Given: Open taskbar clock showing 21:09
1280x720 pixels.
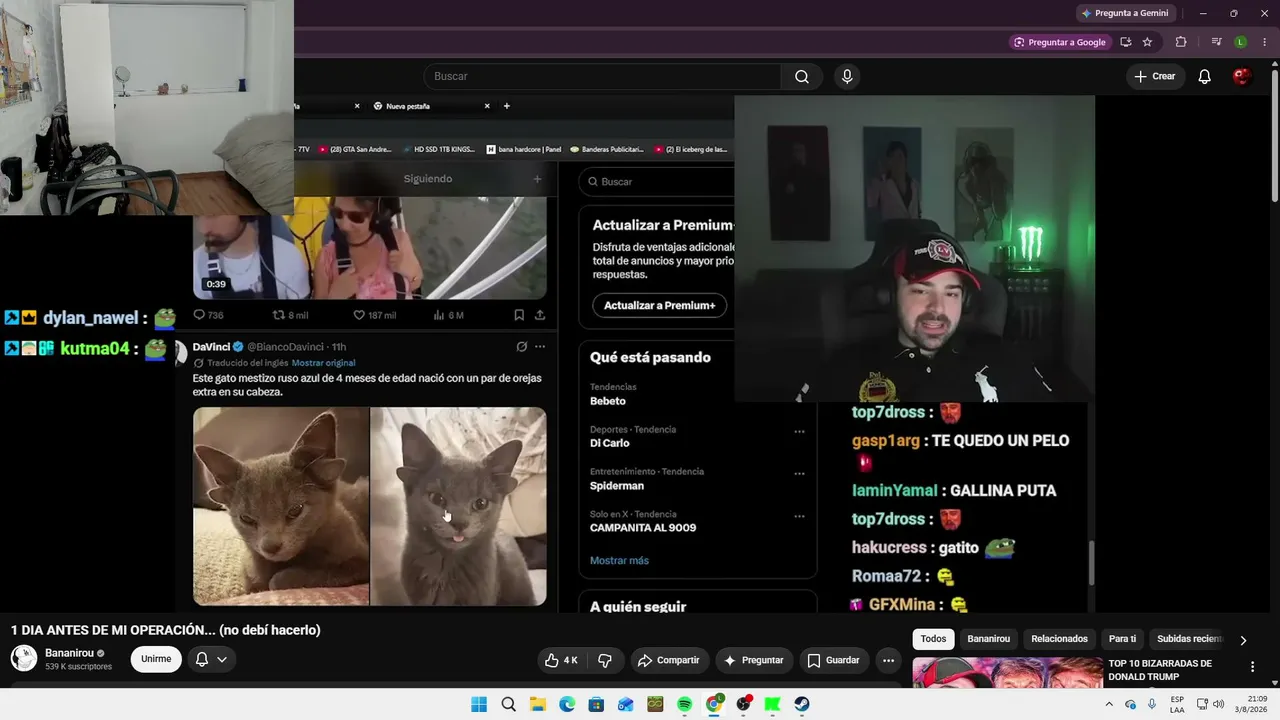Looking at the screenshot, I should coord(1249,704).
